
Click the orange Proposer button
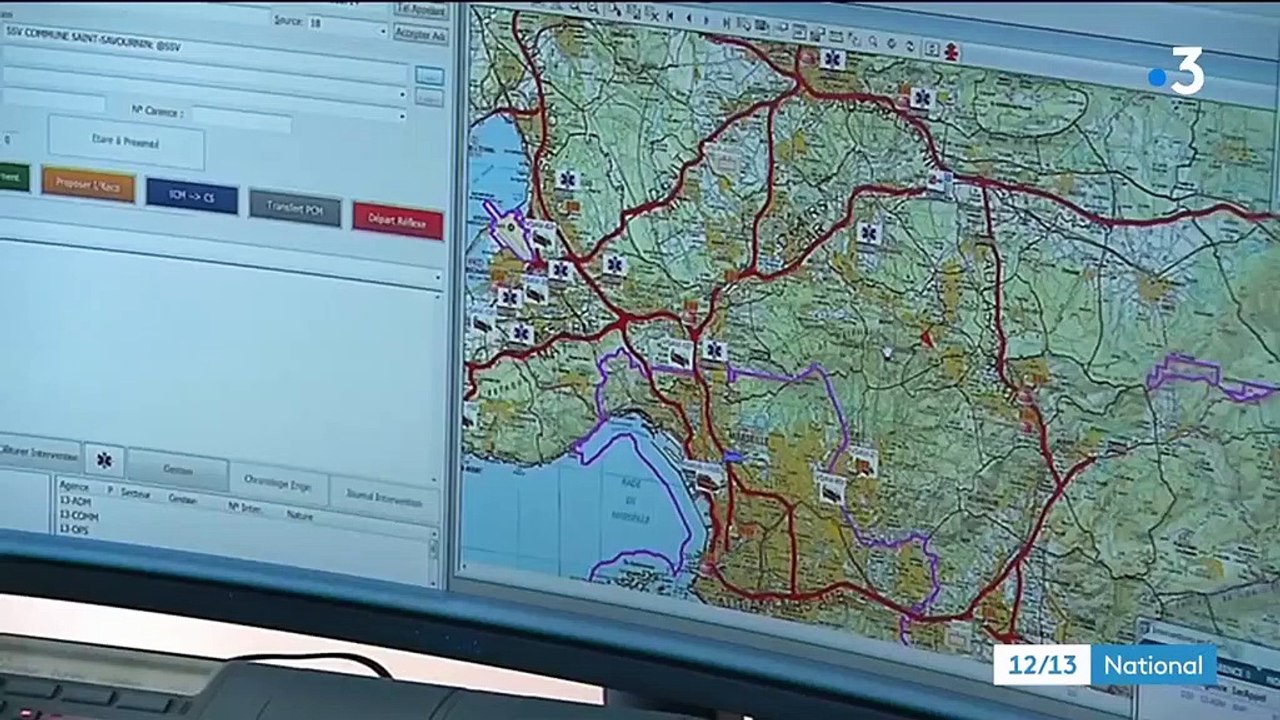point(88,186)
